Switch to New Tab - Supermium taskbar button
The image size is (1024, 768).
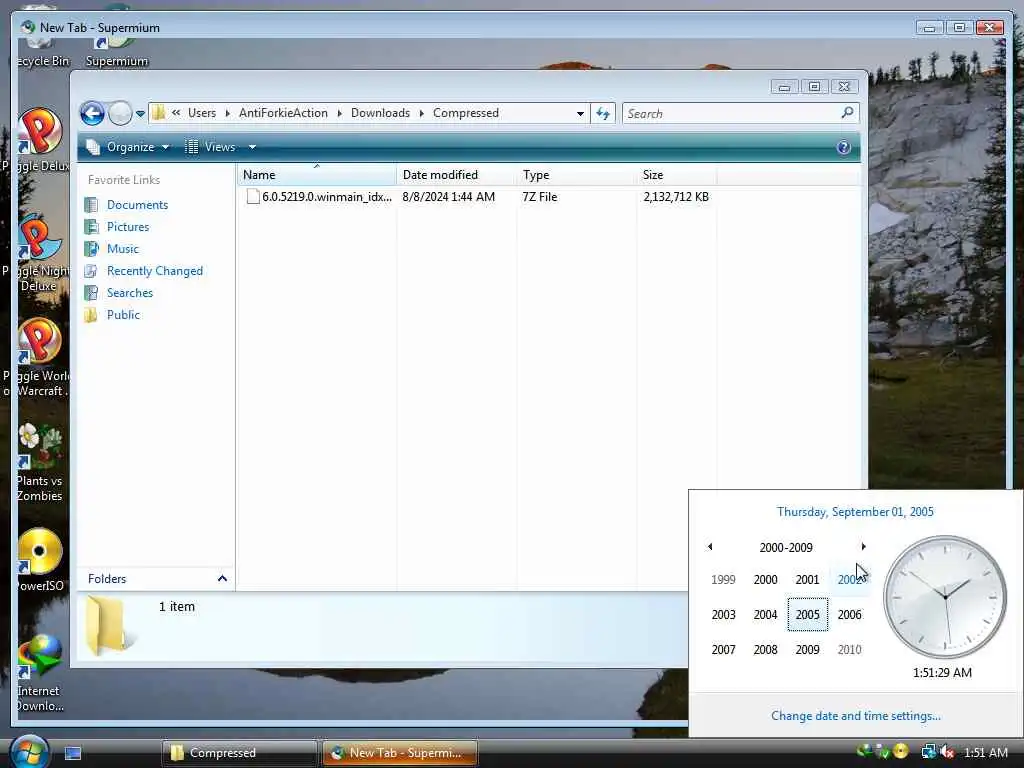(x=400, y=753)
